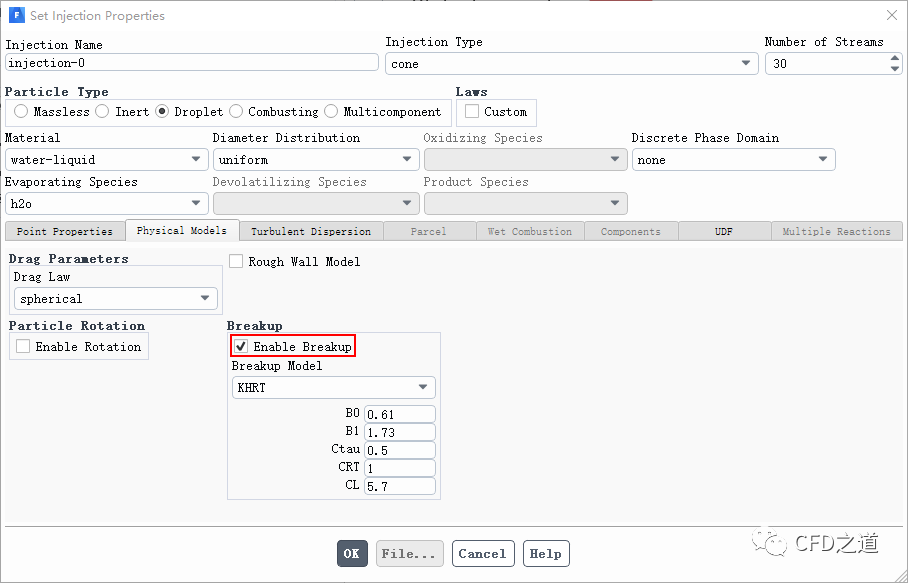
Task: Click the Cancel button
Action: click(482, 554)
